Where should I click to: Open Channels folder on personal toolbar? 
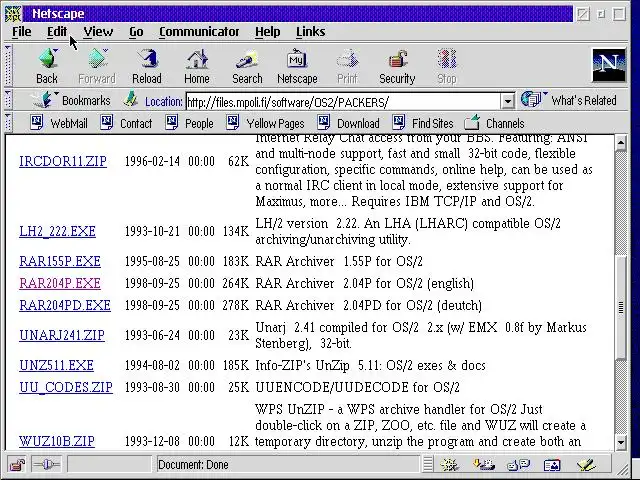point(494,123)
